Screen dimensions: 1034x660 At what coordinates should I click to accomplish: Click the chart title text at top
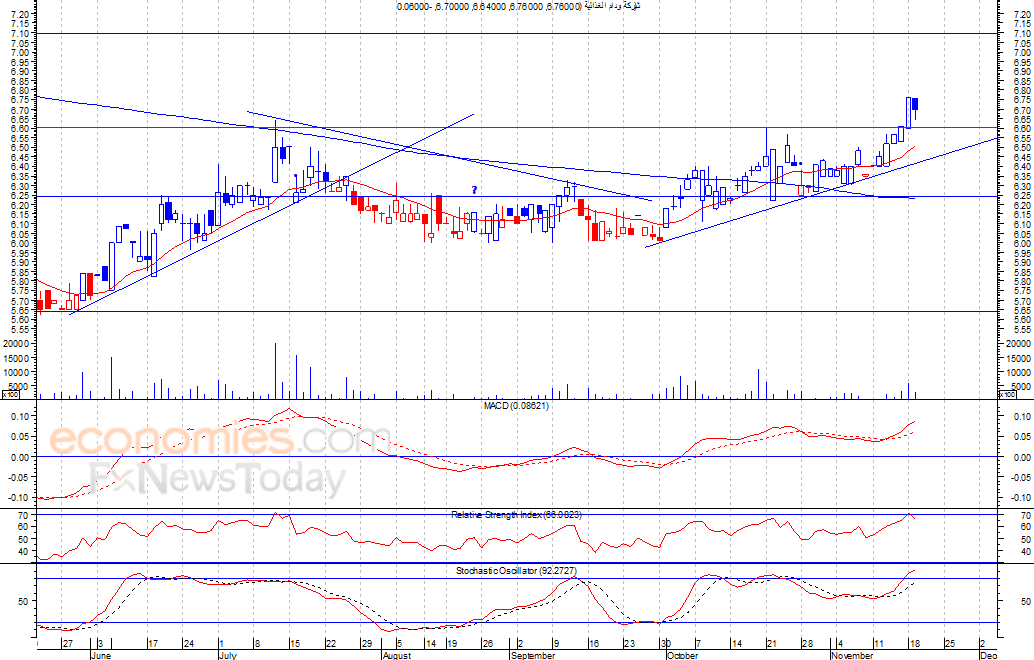coord(516,7)
